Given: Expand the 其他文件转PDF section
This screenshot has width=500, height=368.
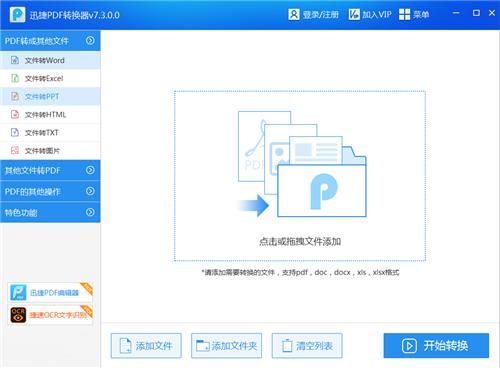Looking at the screenshot, I should [50, 170].
